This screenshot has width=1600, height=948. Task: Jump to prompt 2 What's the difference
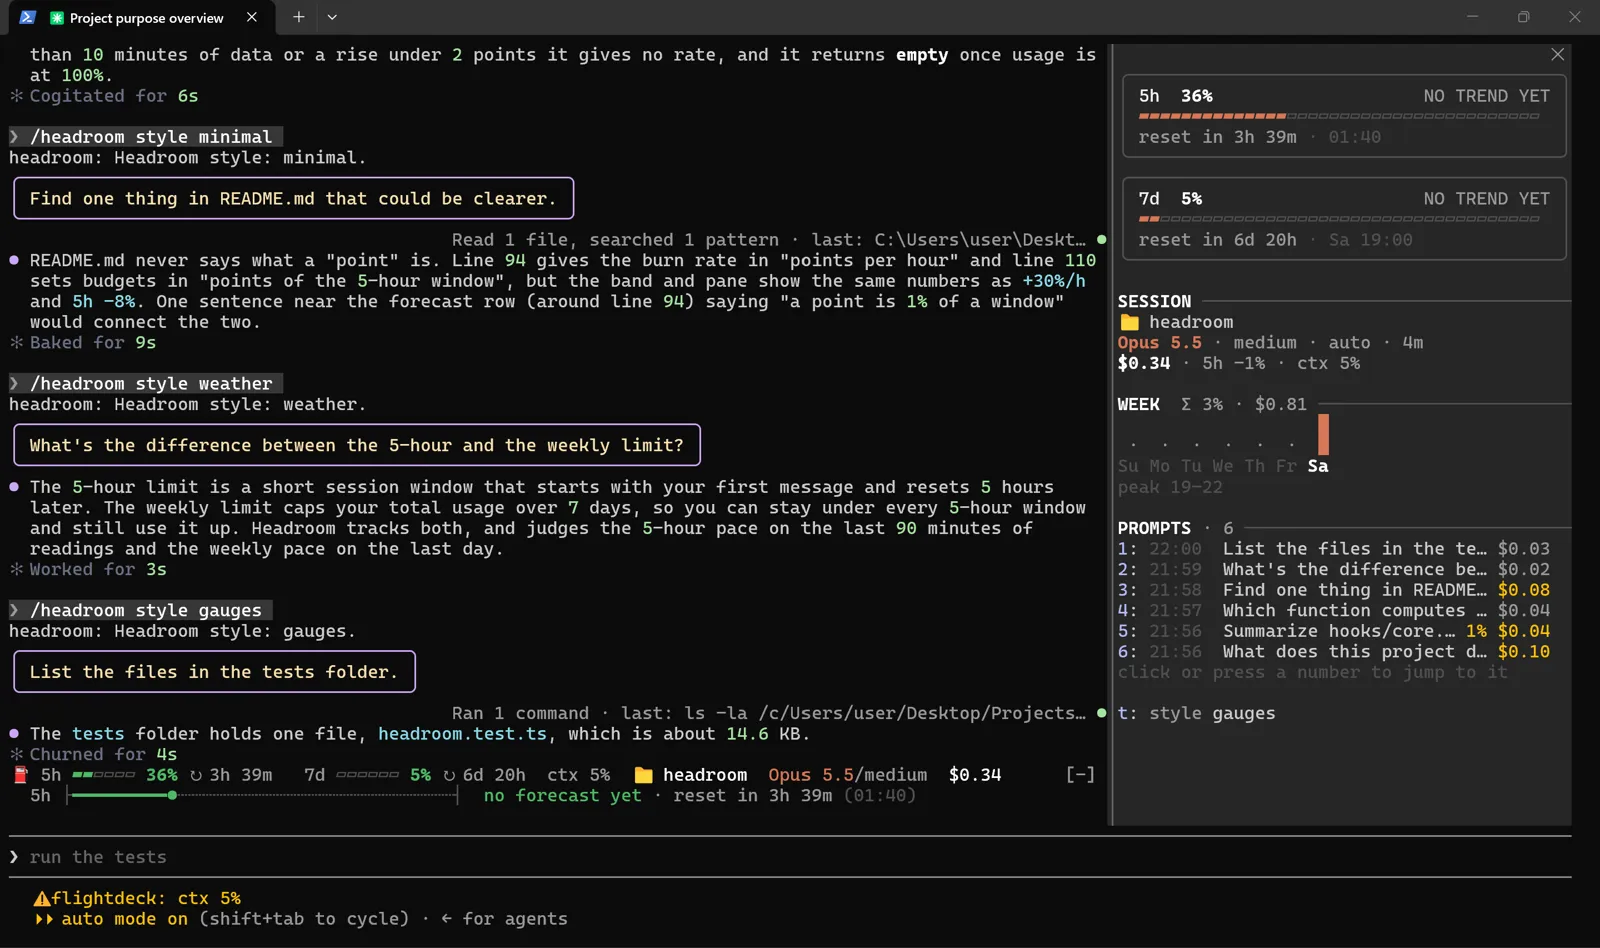tap(1334, 569)
